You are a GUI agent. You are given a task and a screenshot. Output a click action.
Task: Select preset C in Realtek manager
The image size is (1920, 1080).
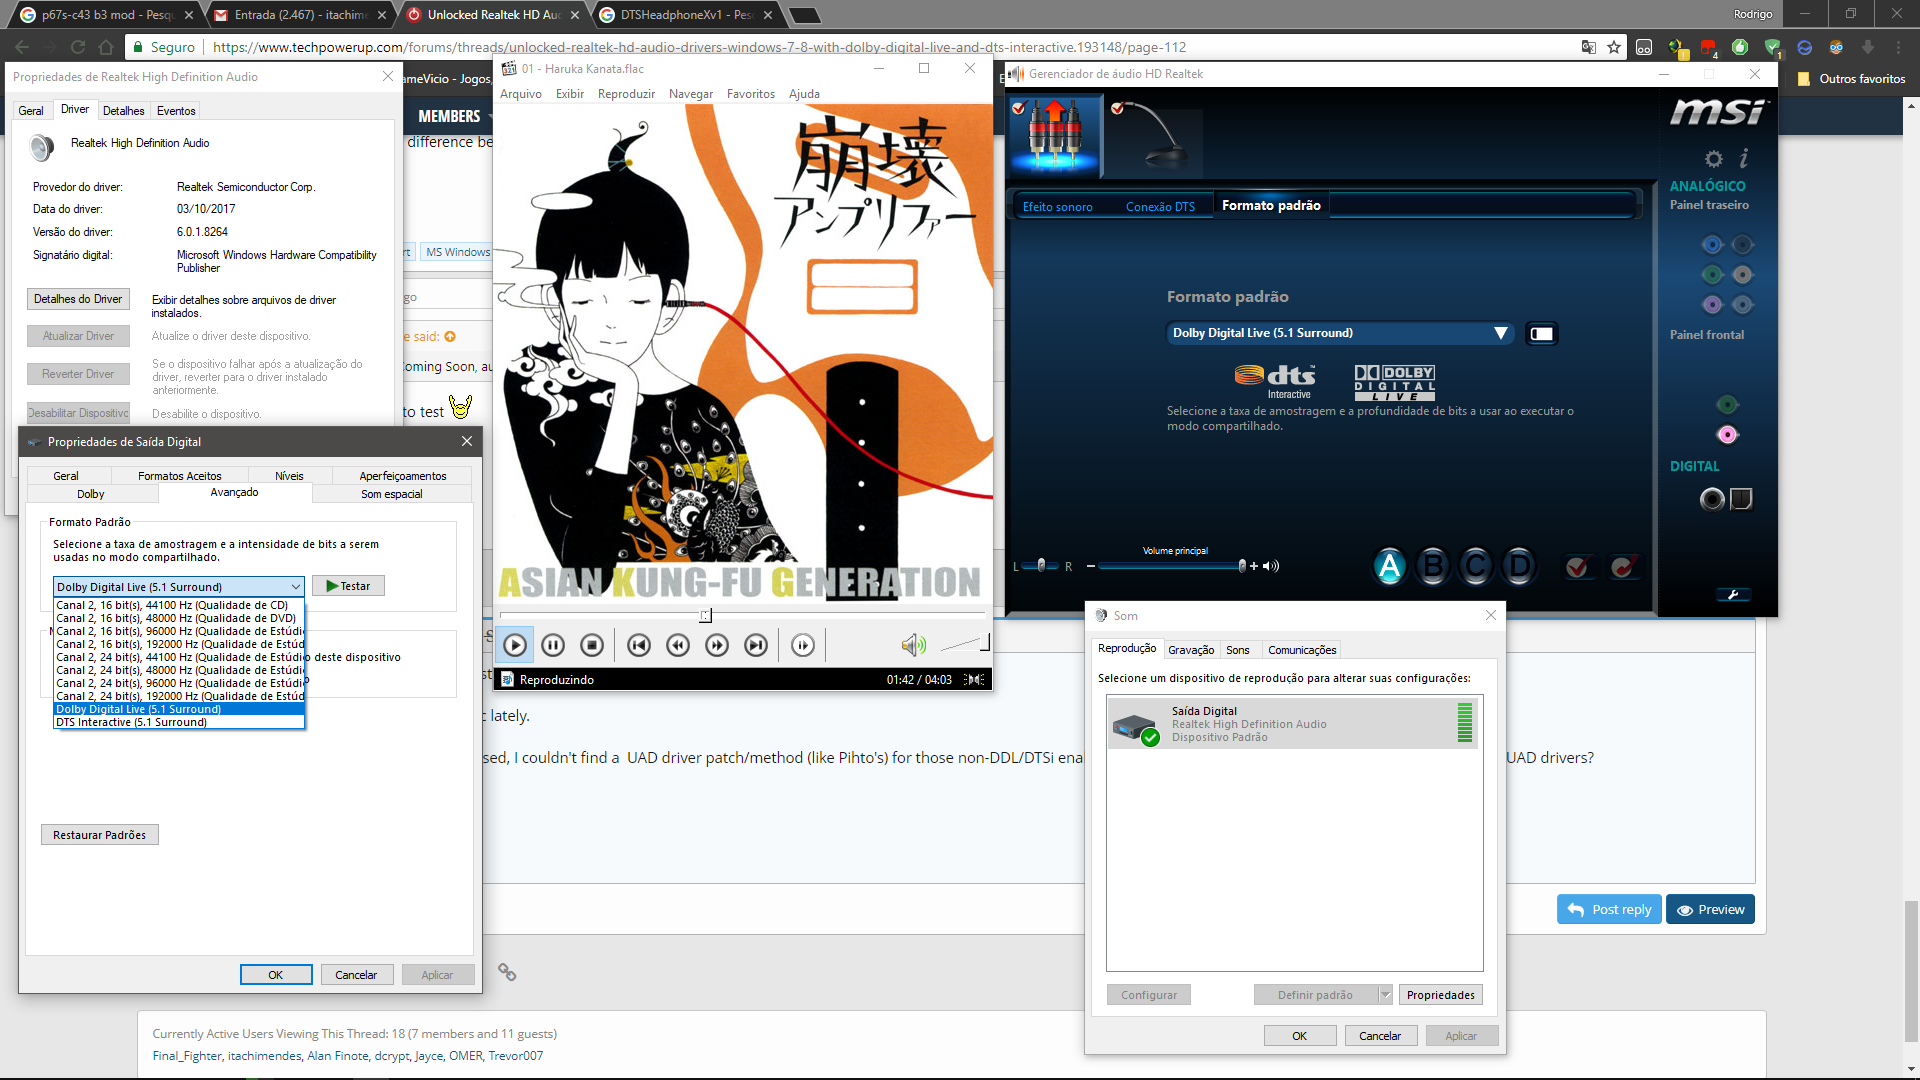click(1476, 567)
